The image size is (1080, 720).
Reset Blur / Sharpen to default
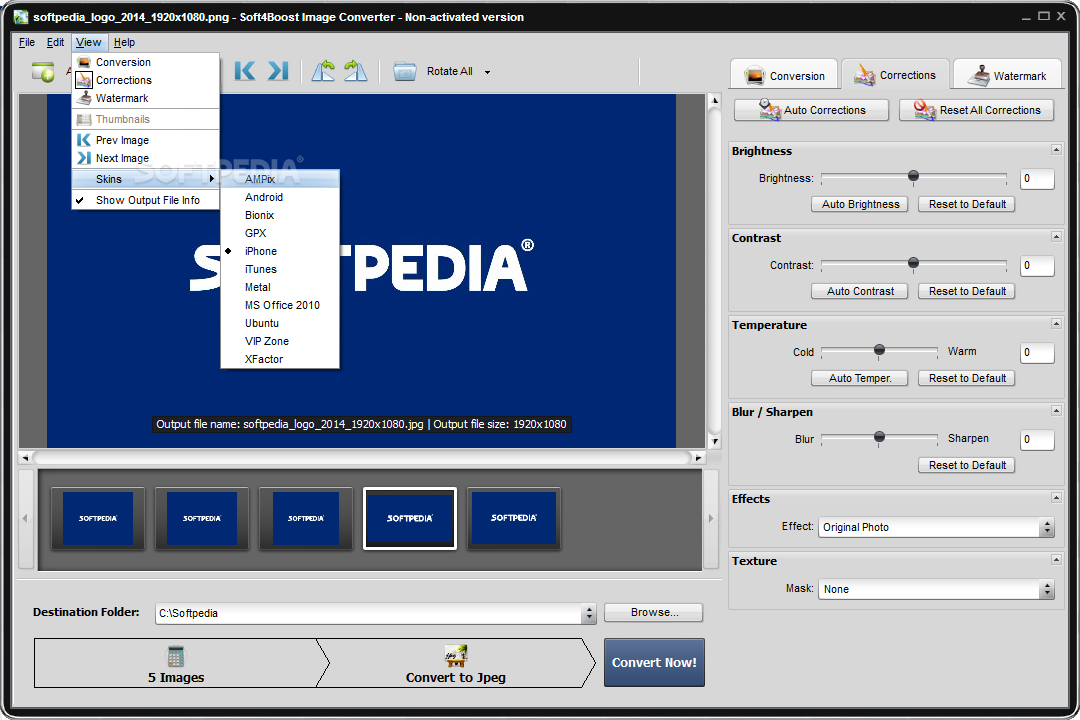(x=967, y=465)
